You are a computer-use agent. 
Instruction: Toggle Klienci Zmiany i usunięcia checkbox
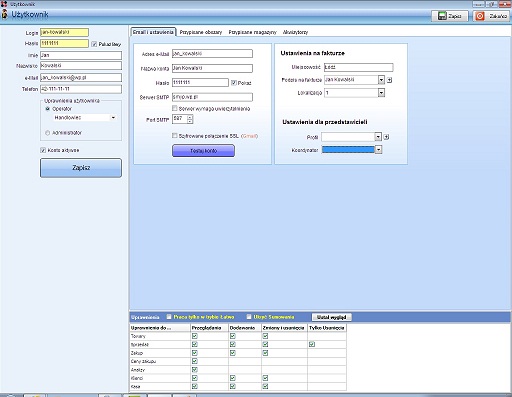point(265,378)
